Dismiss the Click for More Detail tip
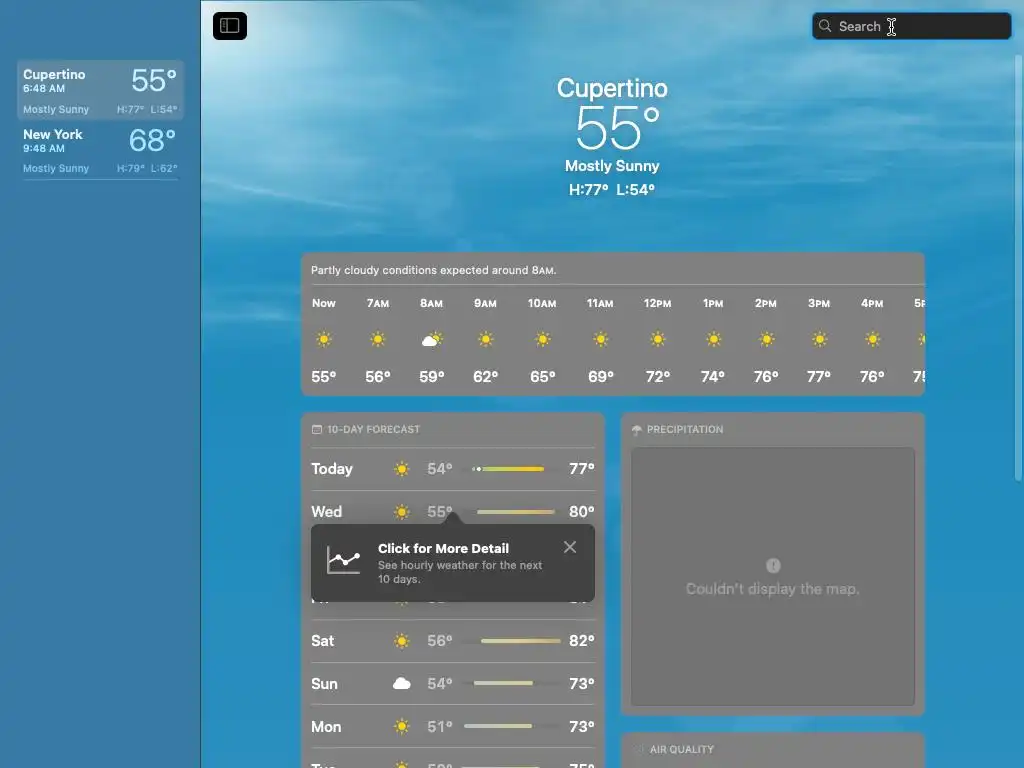This screenshot has height=768, width=1024. 569,547
